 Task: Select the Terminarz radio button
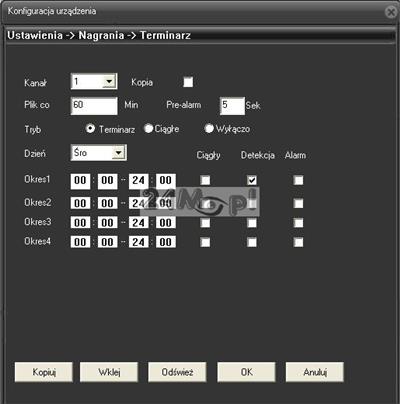coord(90,128)
